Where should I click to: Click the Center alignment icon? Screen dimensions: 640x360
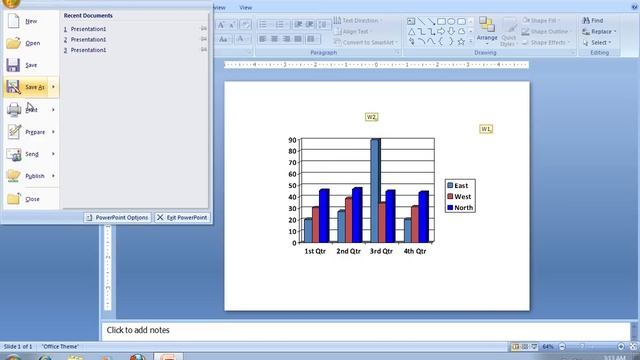(275, 39)
